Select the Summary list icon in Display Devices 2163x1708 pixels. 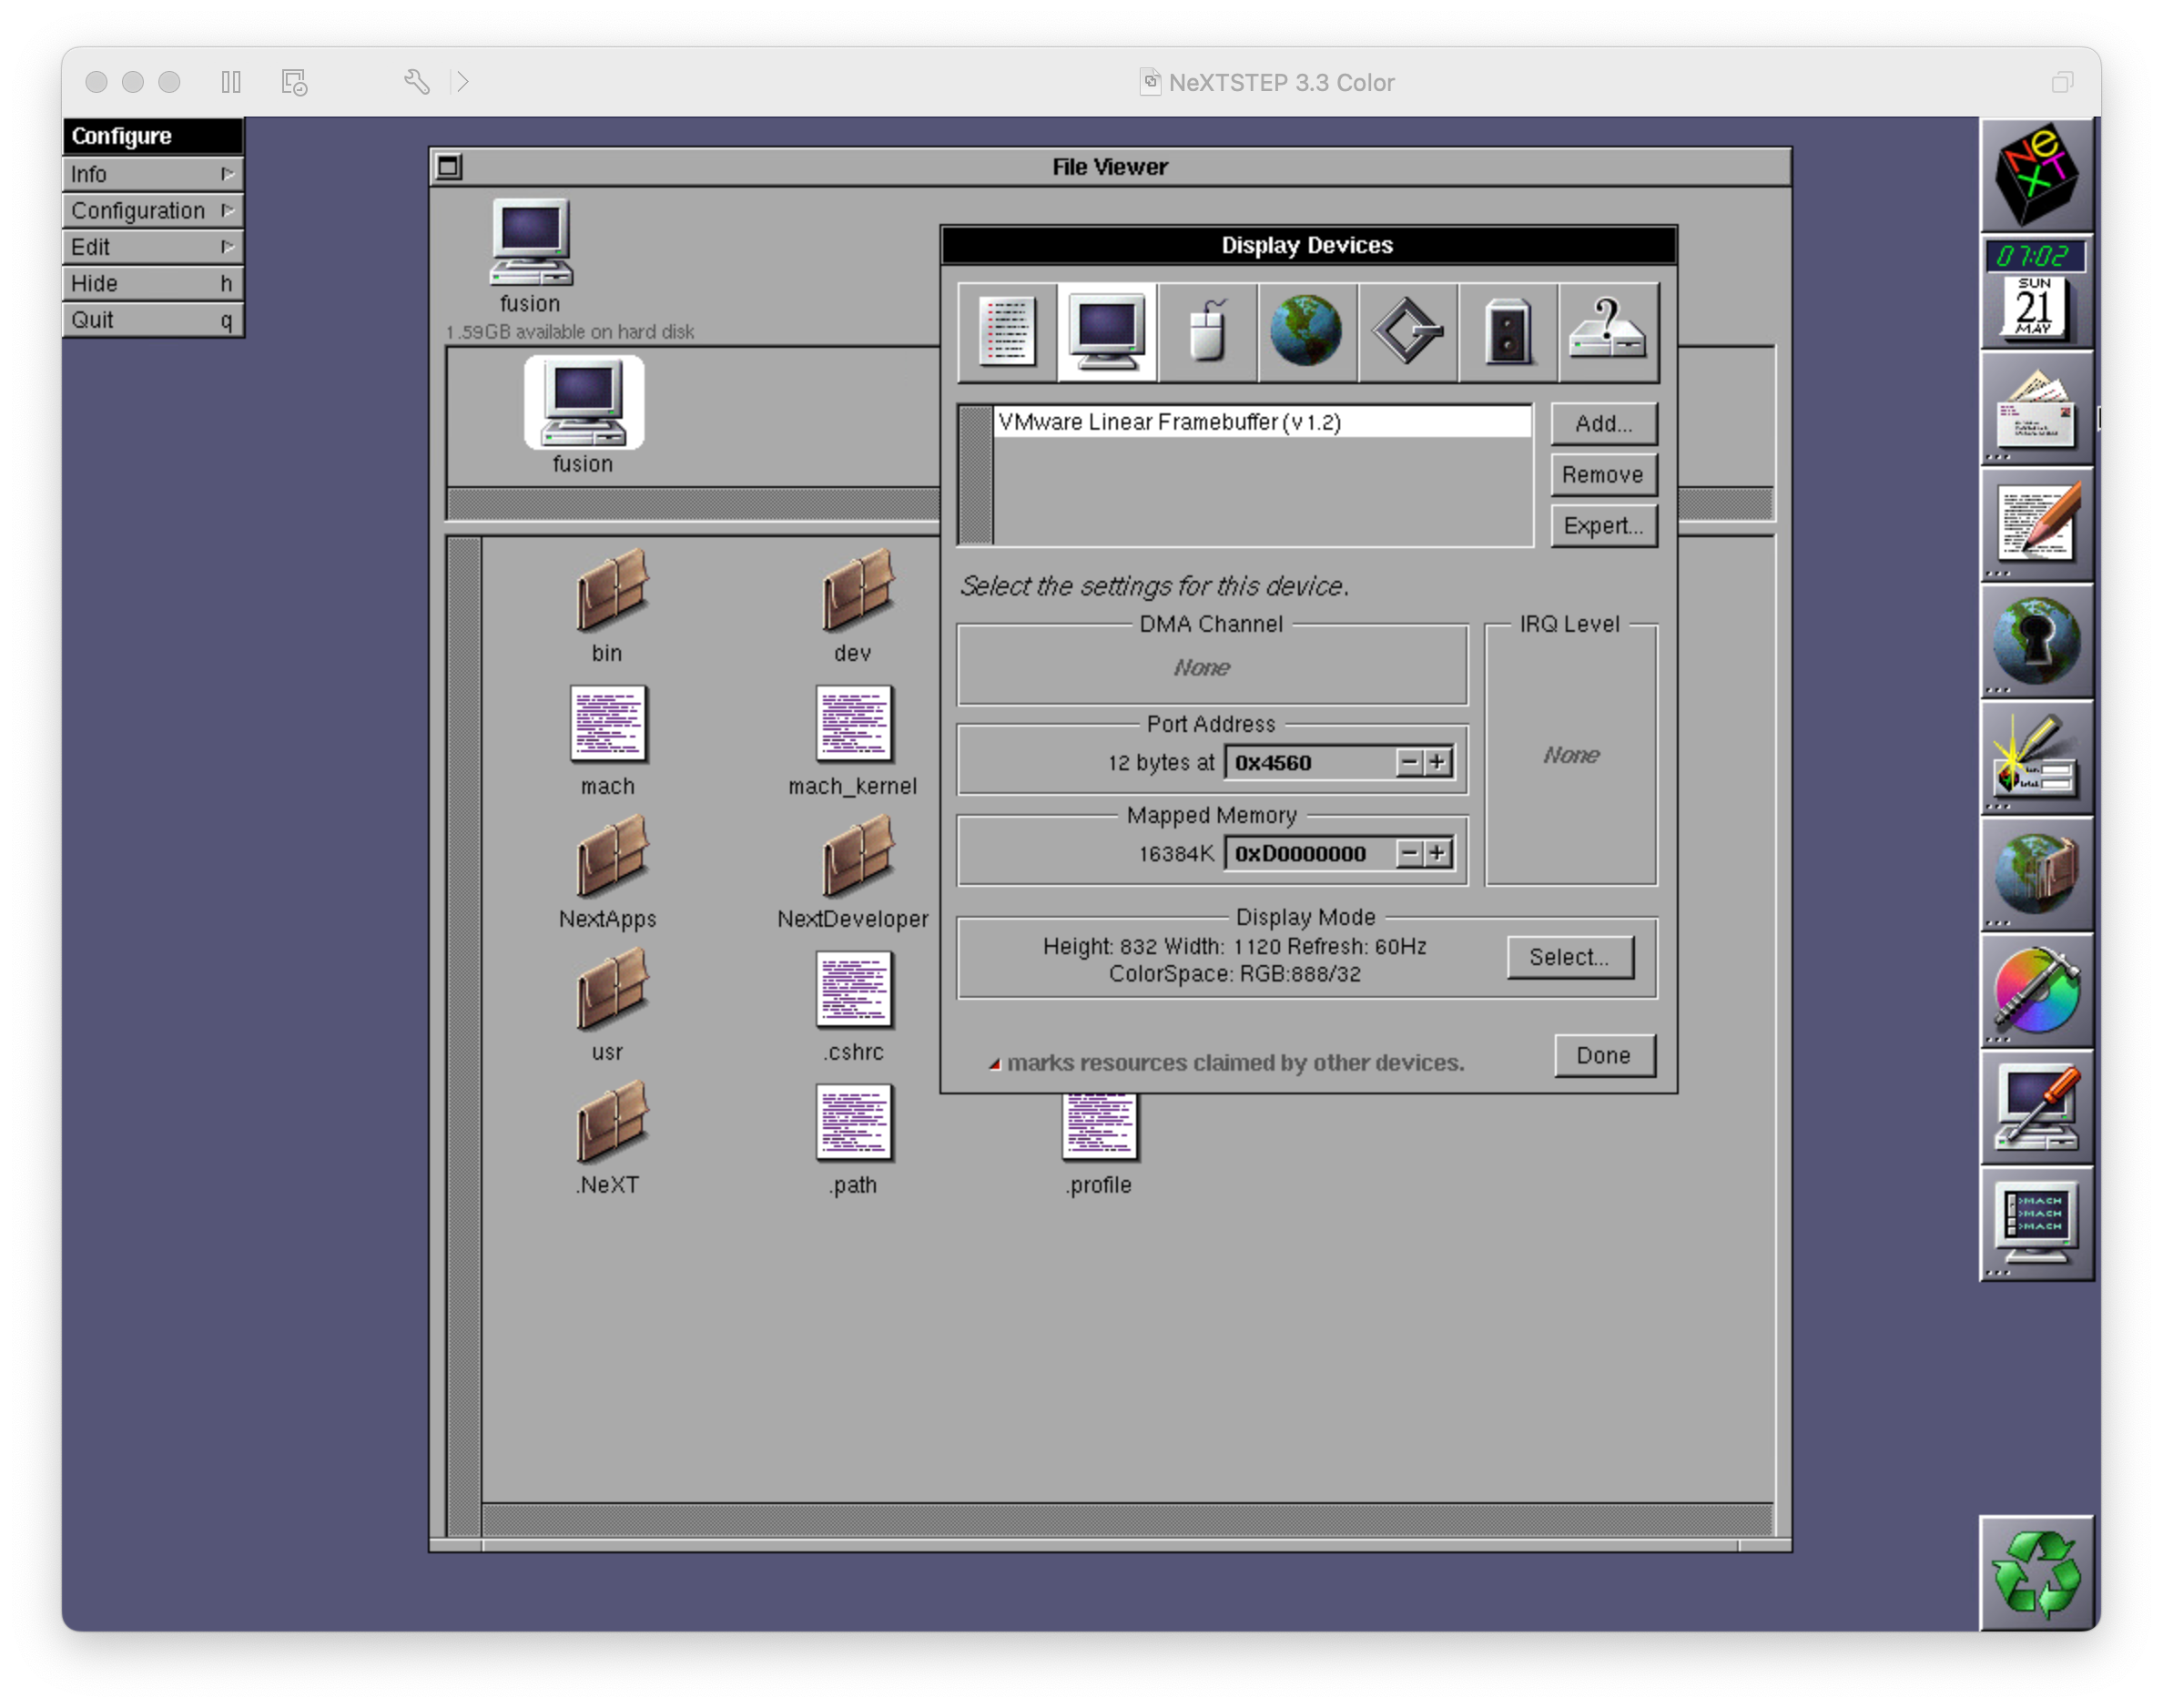pyautogui.click(x=1007, y=332)
